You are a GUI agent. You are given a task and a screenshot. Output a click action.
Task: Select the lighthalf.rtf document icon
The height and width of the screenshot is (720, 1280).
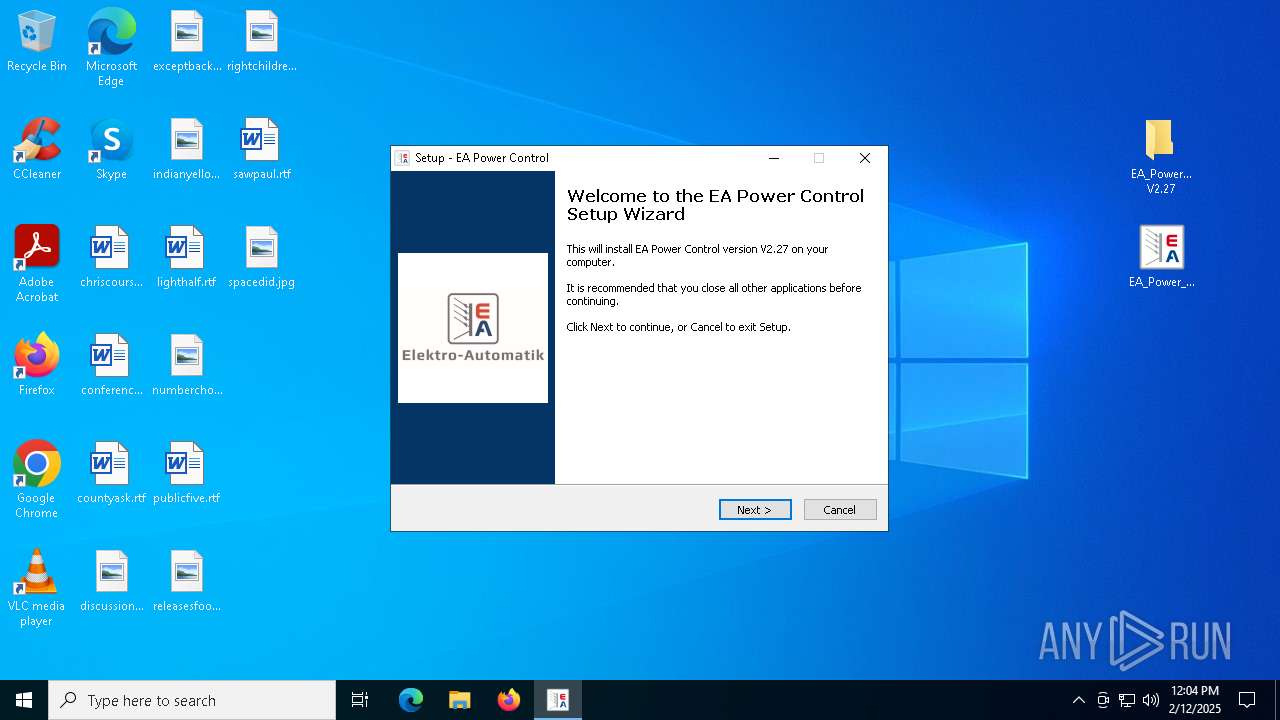pos(187,258)
